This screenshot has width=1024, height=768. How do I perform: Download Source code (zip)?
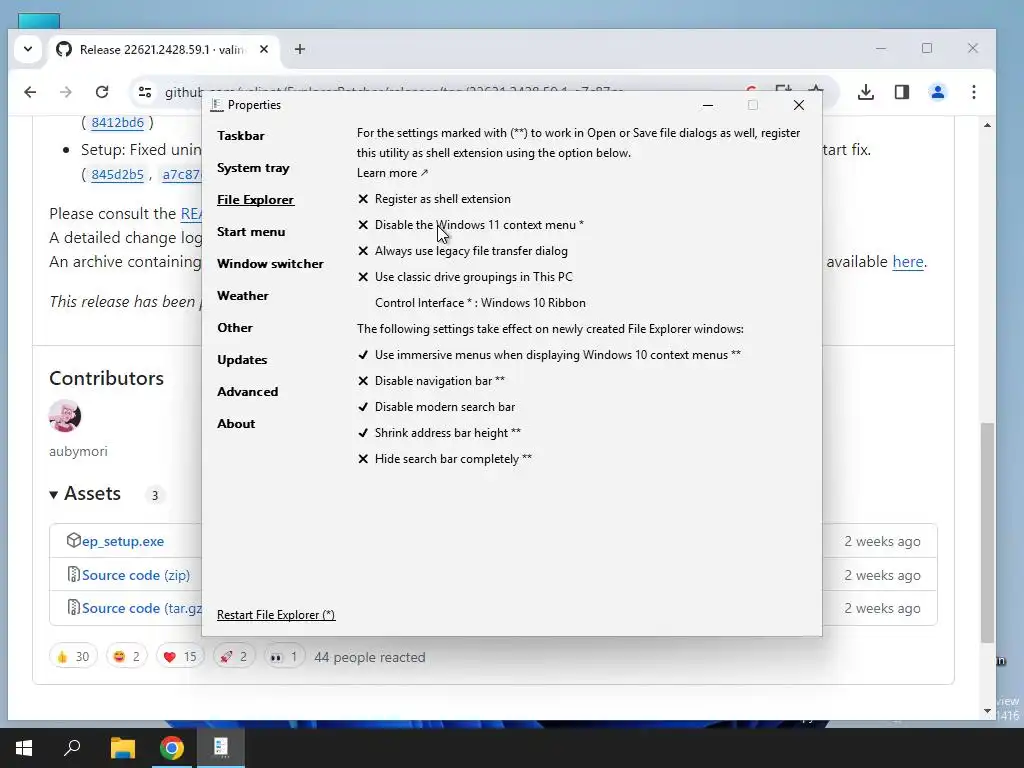pyautogui.click(x=136, y=575)
